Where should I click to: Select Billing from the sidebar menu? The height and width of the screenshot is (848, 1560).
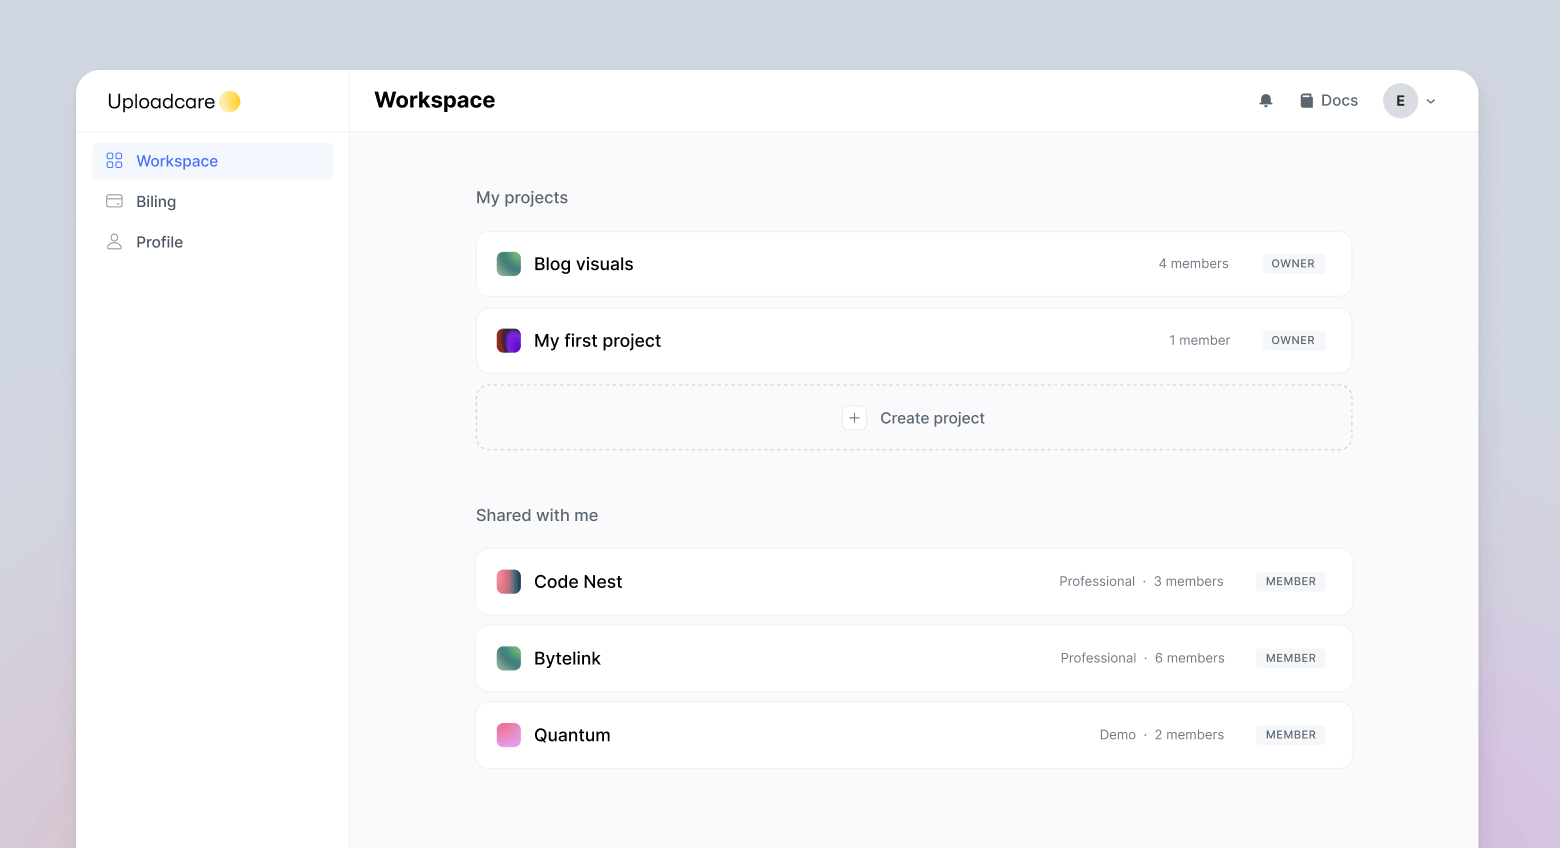point(156,201)
